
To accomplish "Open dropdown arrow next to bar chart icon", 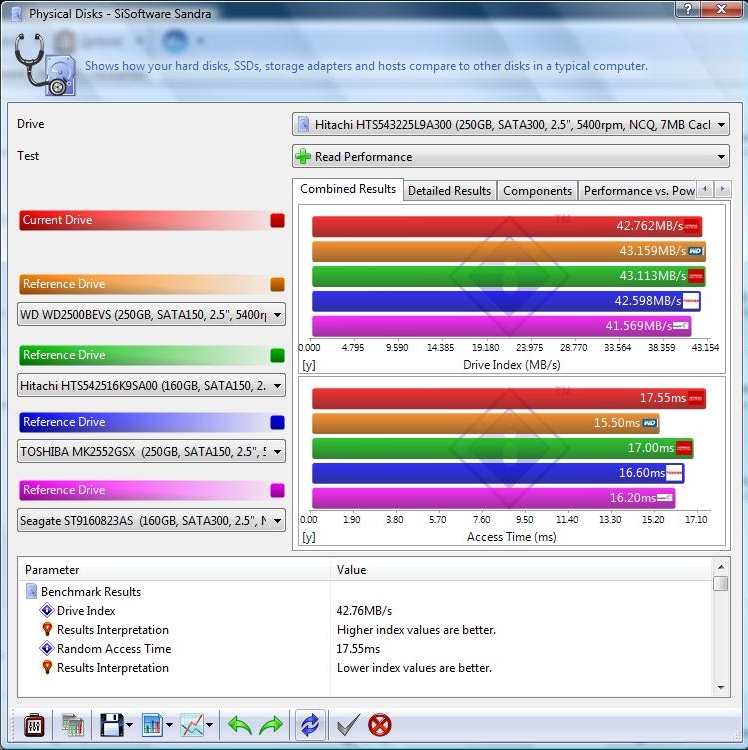I will click(x=169, y=726).
